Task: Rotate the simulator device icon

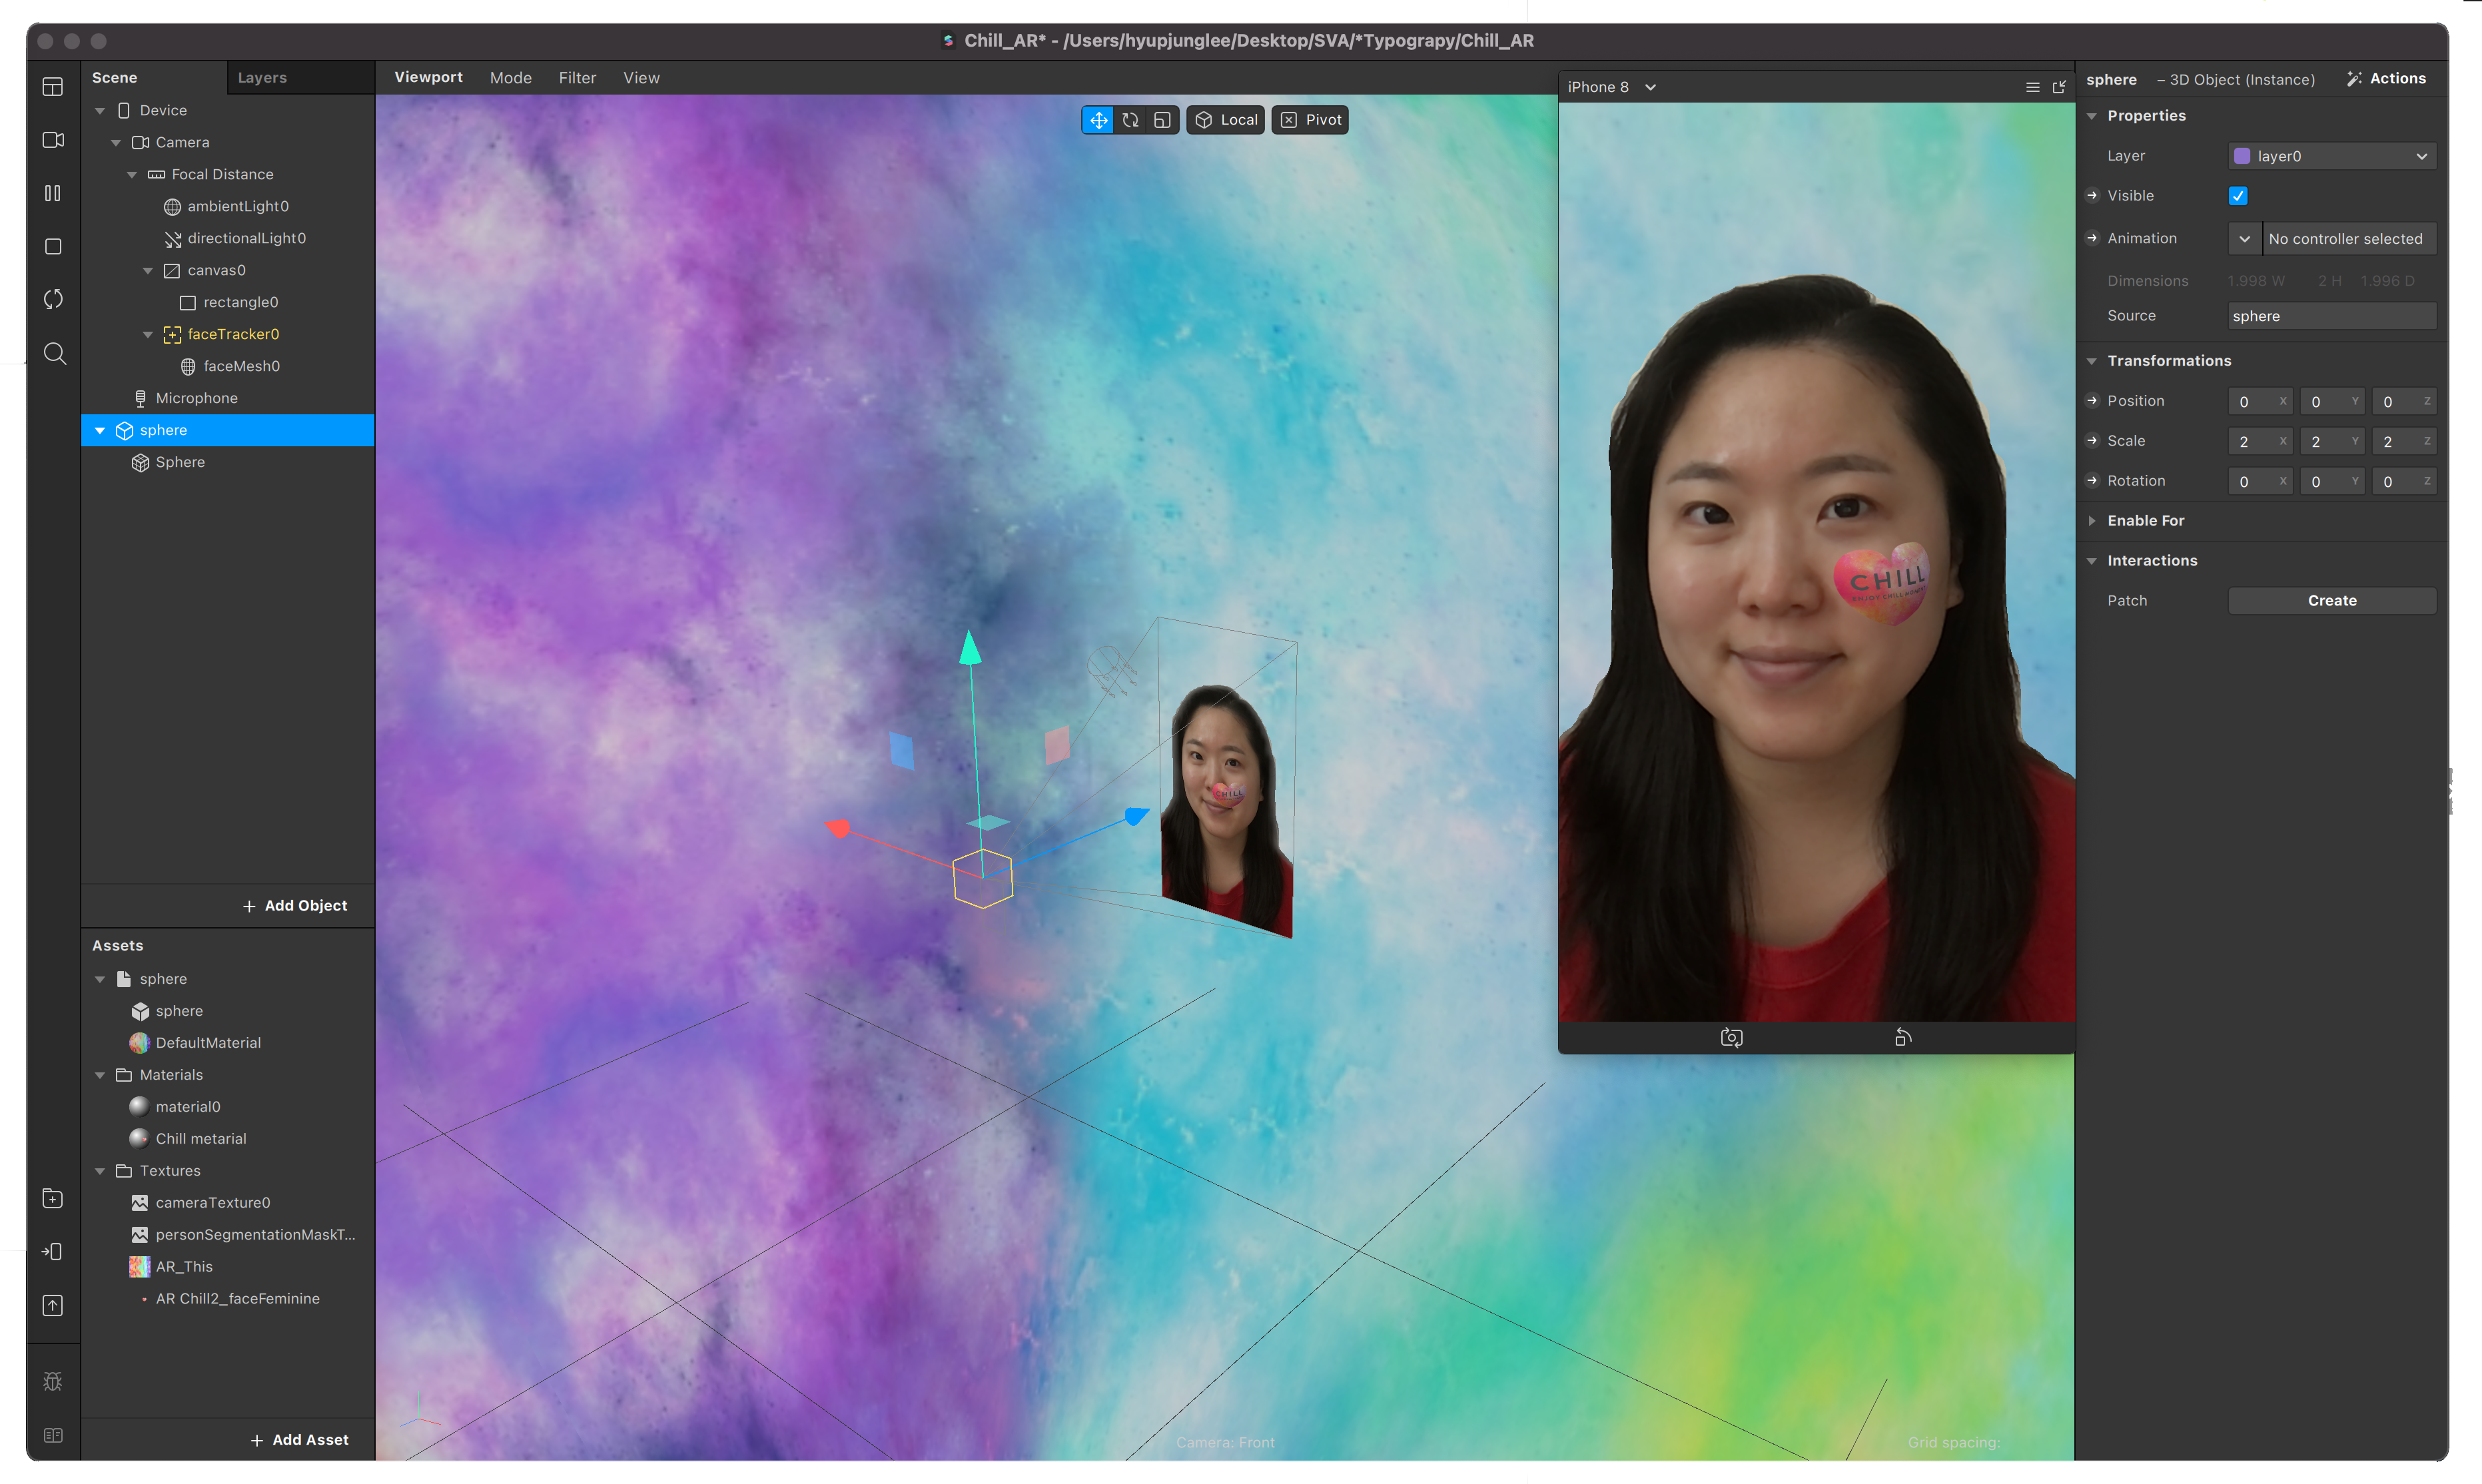Action: point(1902,1037)
